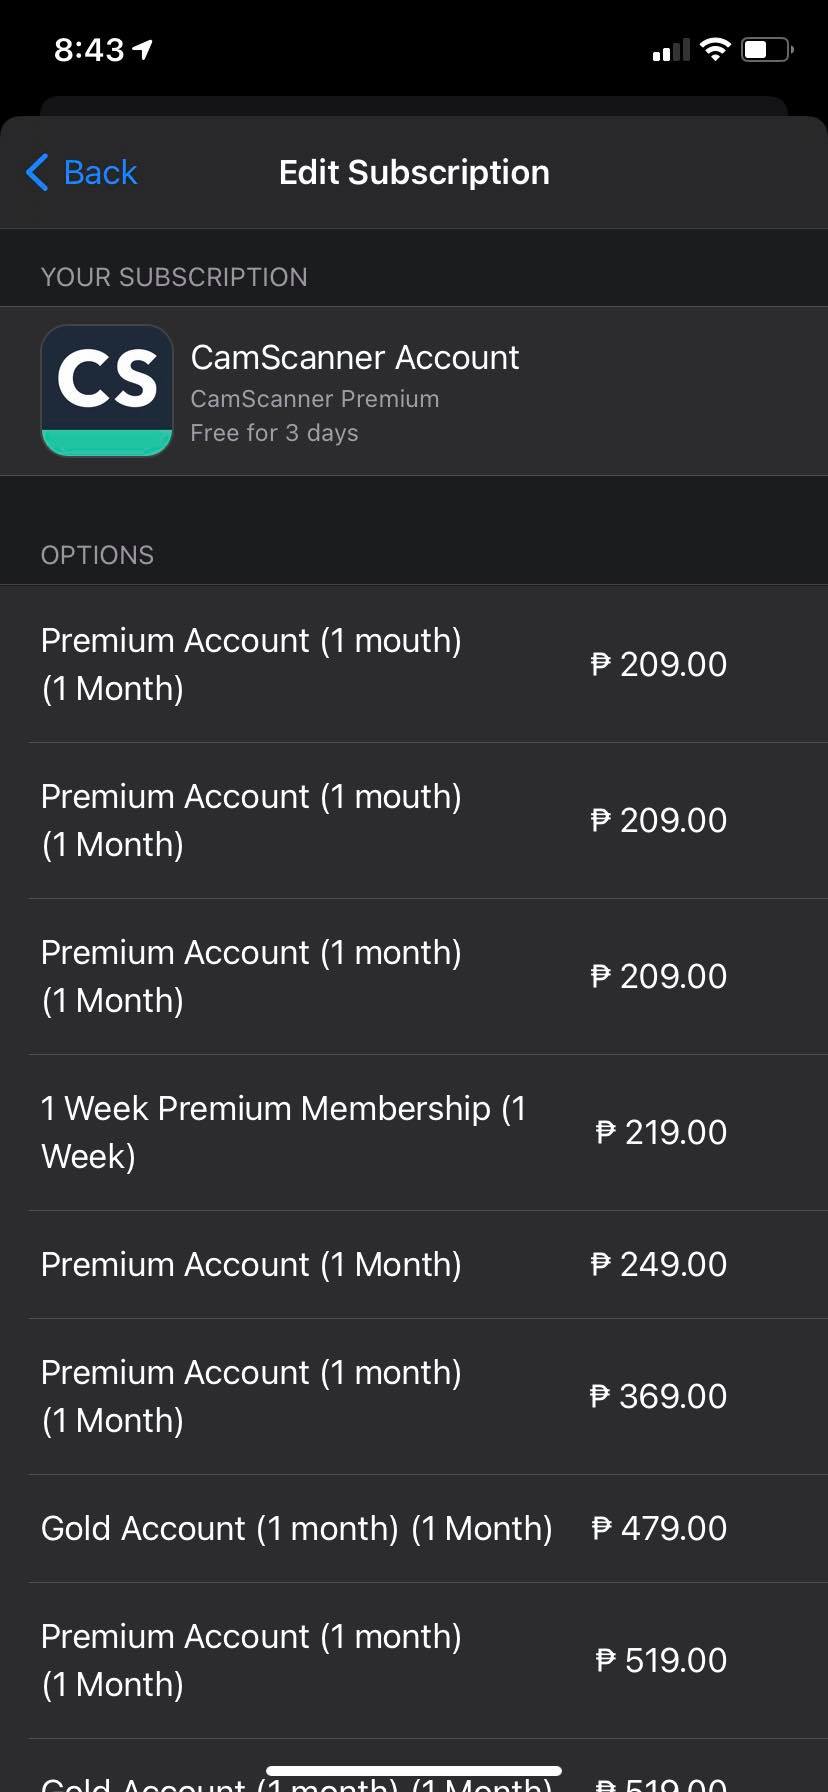This screenshot has width=828, height=1792.
Task: Tap the Wi-Fi icon in status bar
Action: 715,49
